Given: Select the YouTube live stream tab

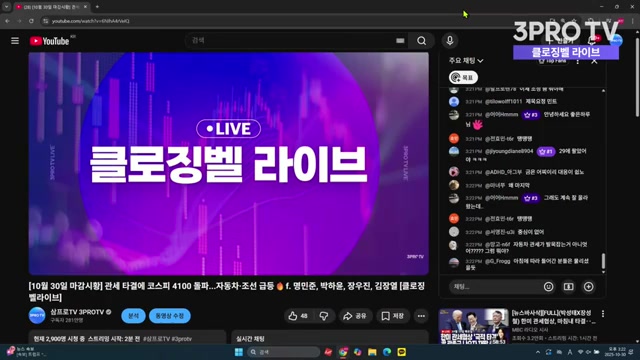Looking at the screenshot, I should pyautogui.click(x=51, y=7).
